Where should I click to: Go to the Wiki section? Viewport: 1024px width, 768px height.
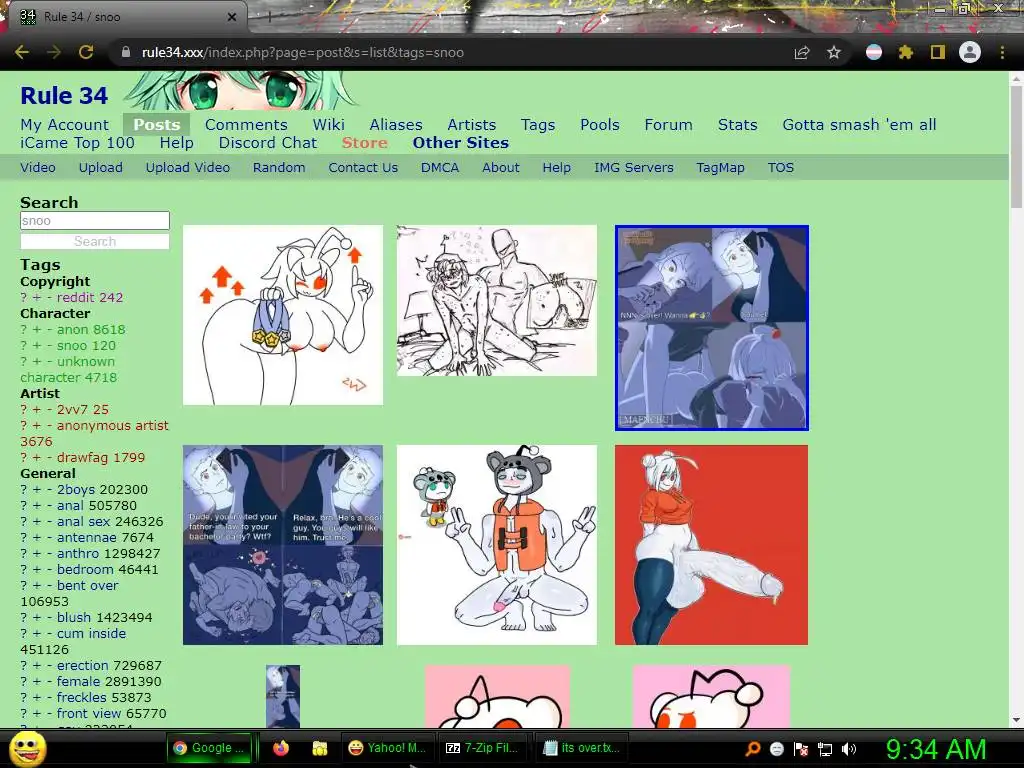(x=328, y=124)
